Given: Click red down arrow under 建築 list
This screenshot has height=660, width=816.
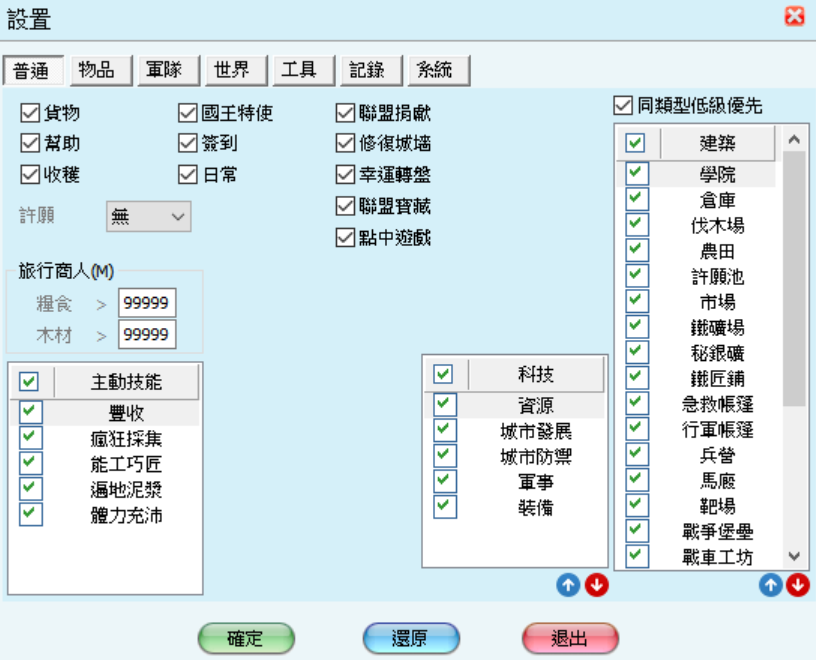Looking at the screenshot, I should pos(798,585).
